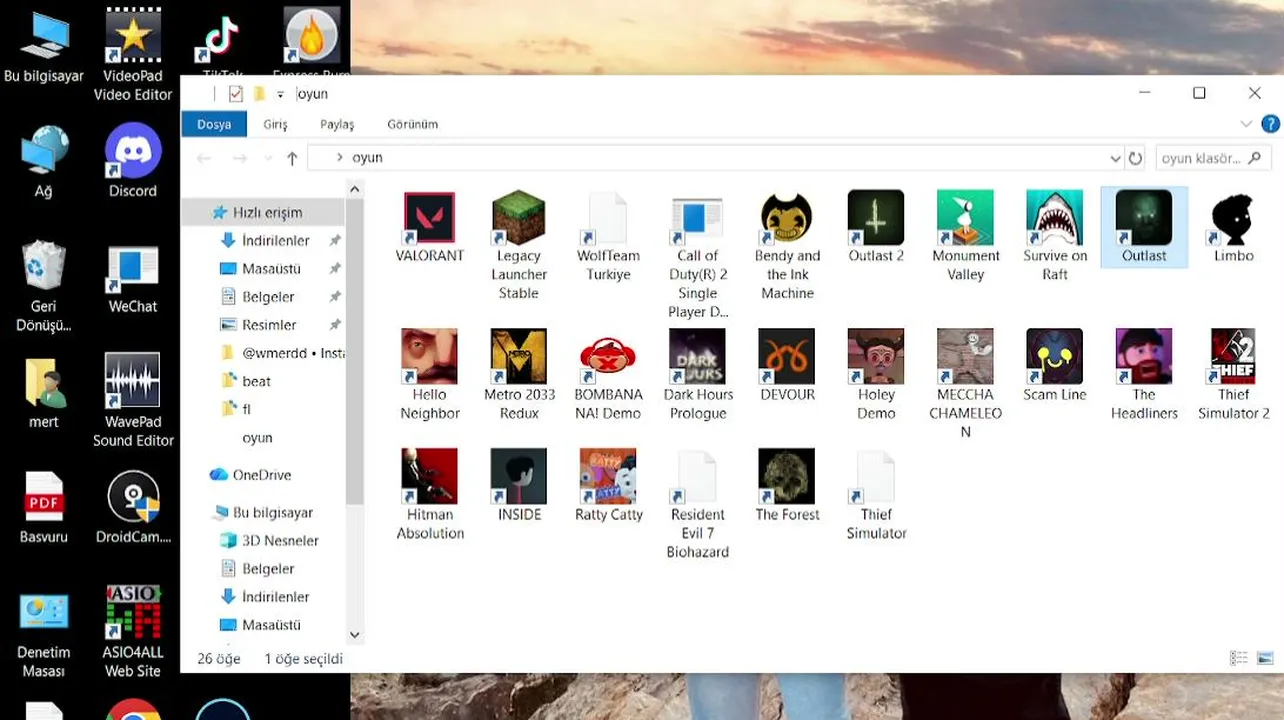
Task: Open the Dosya menu
Action: tap(214, 124)
